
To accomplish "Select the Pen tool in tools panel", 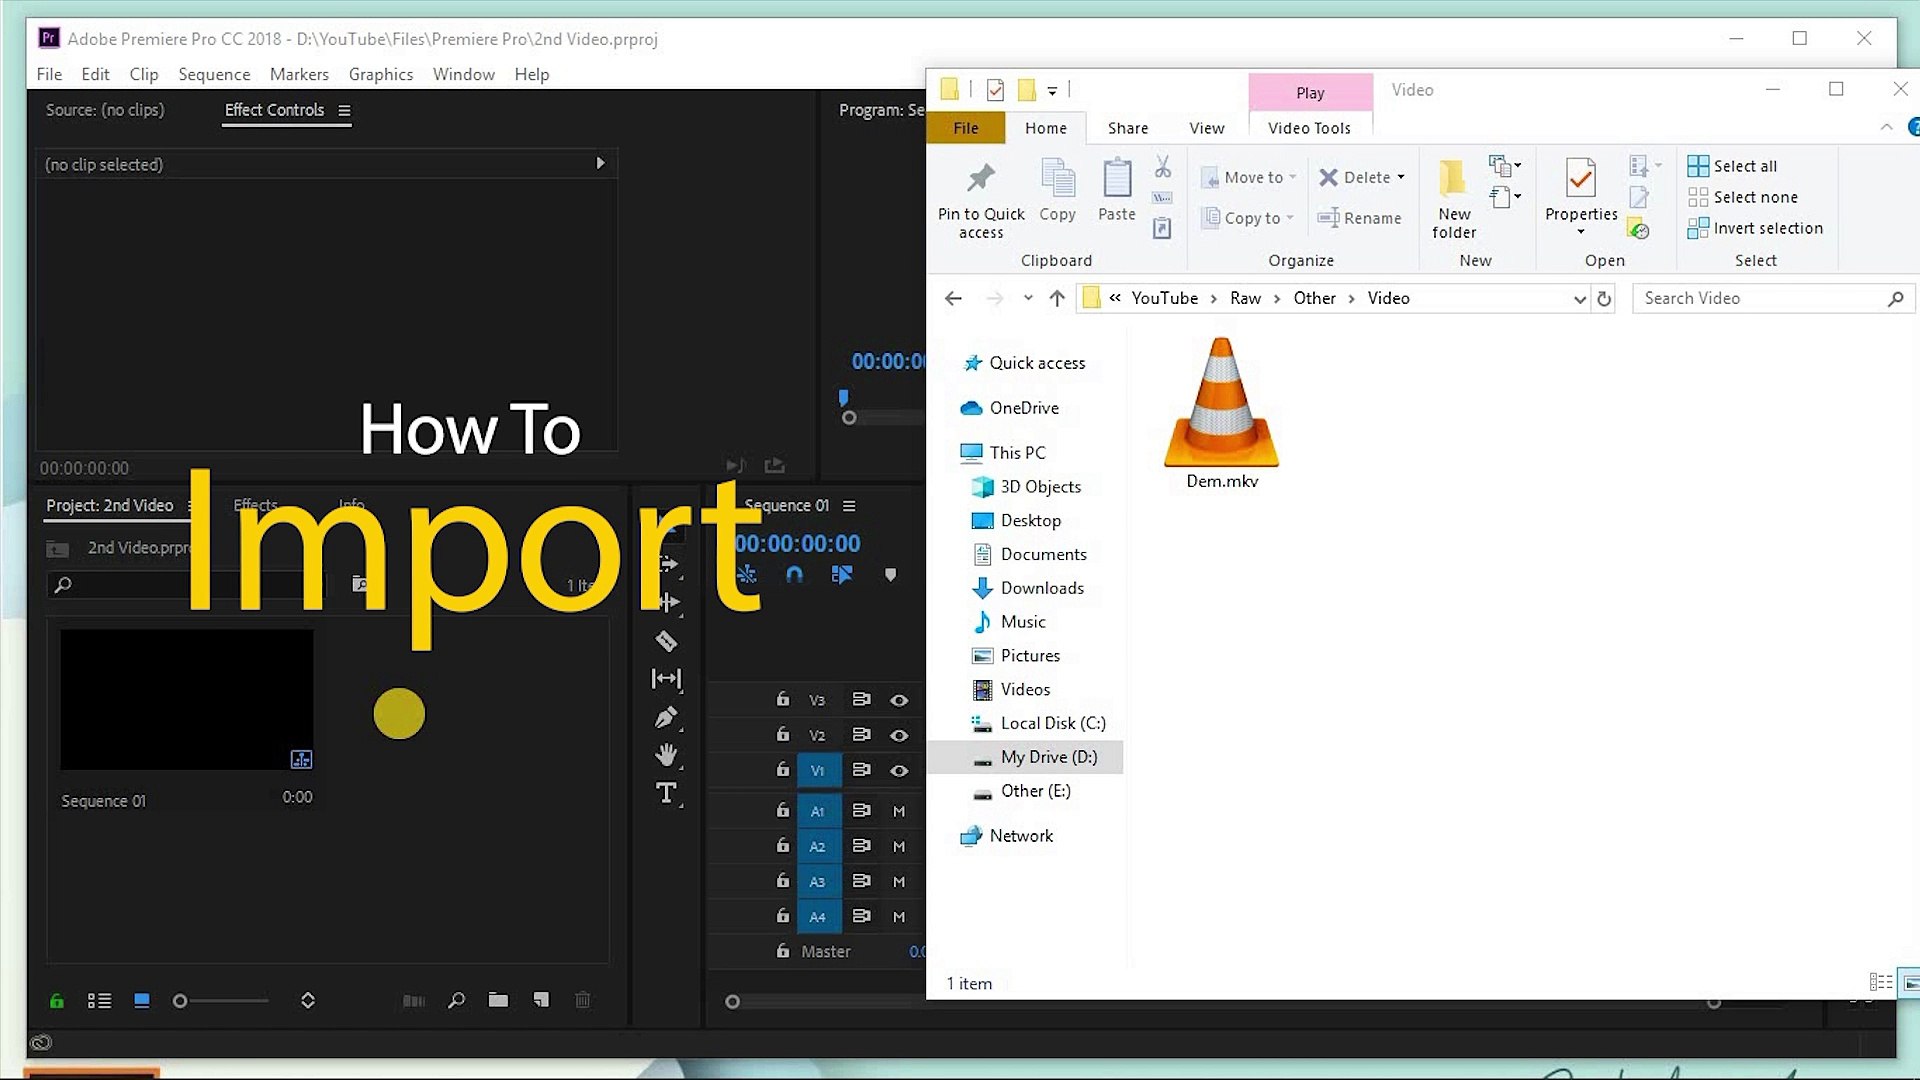I will click(666, 717).
